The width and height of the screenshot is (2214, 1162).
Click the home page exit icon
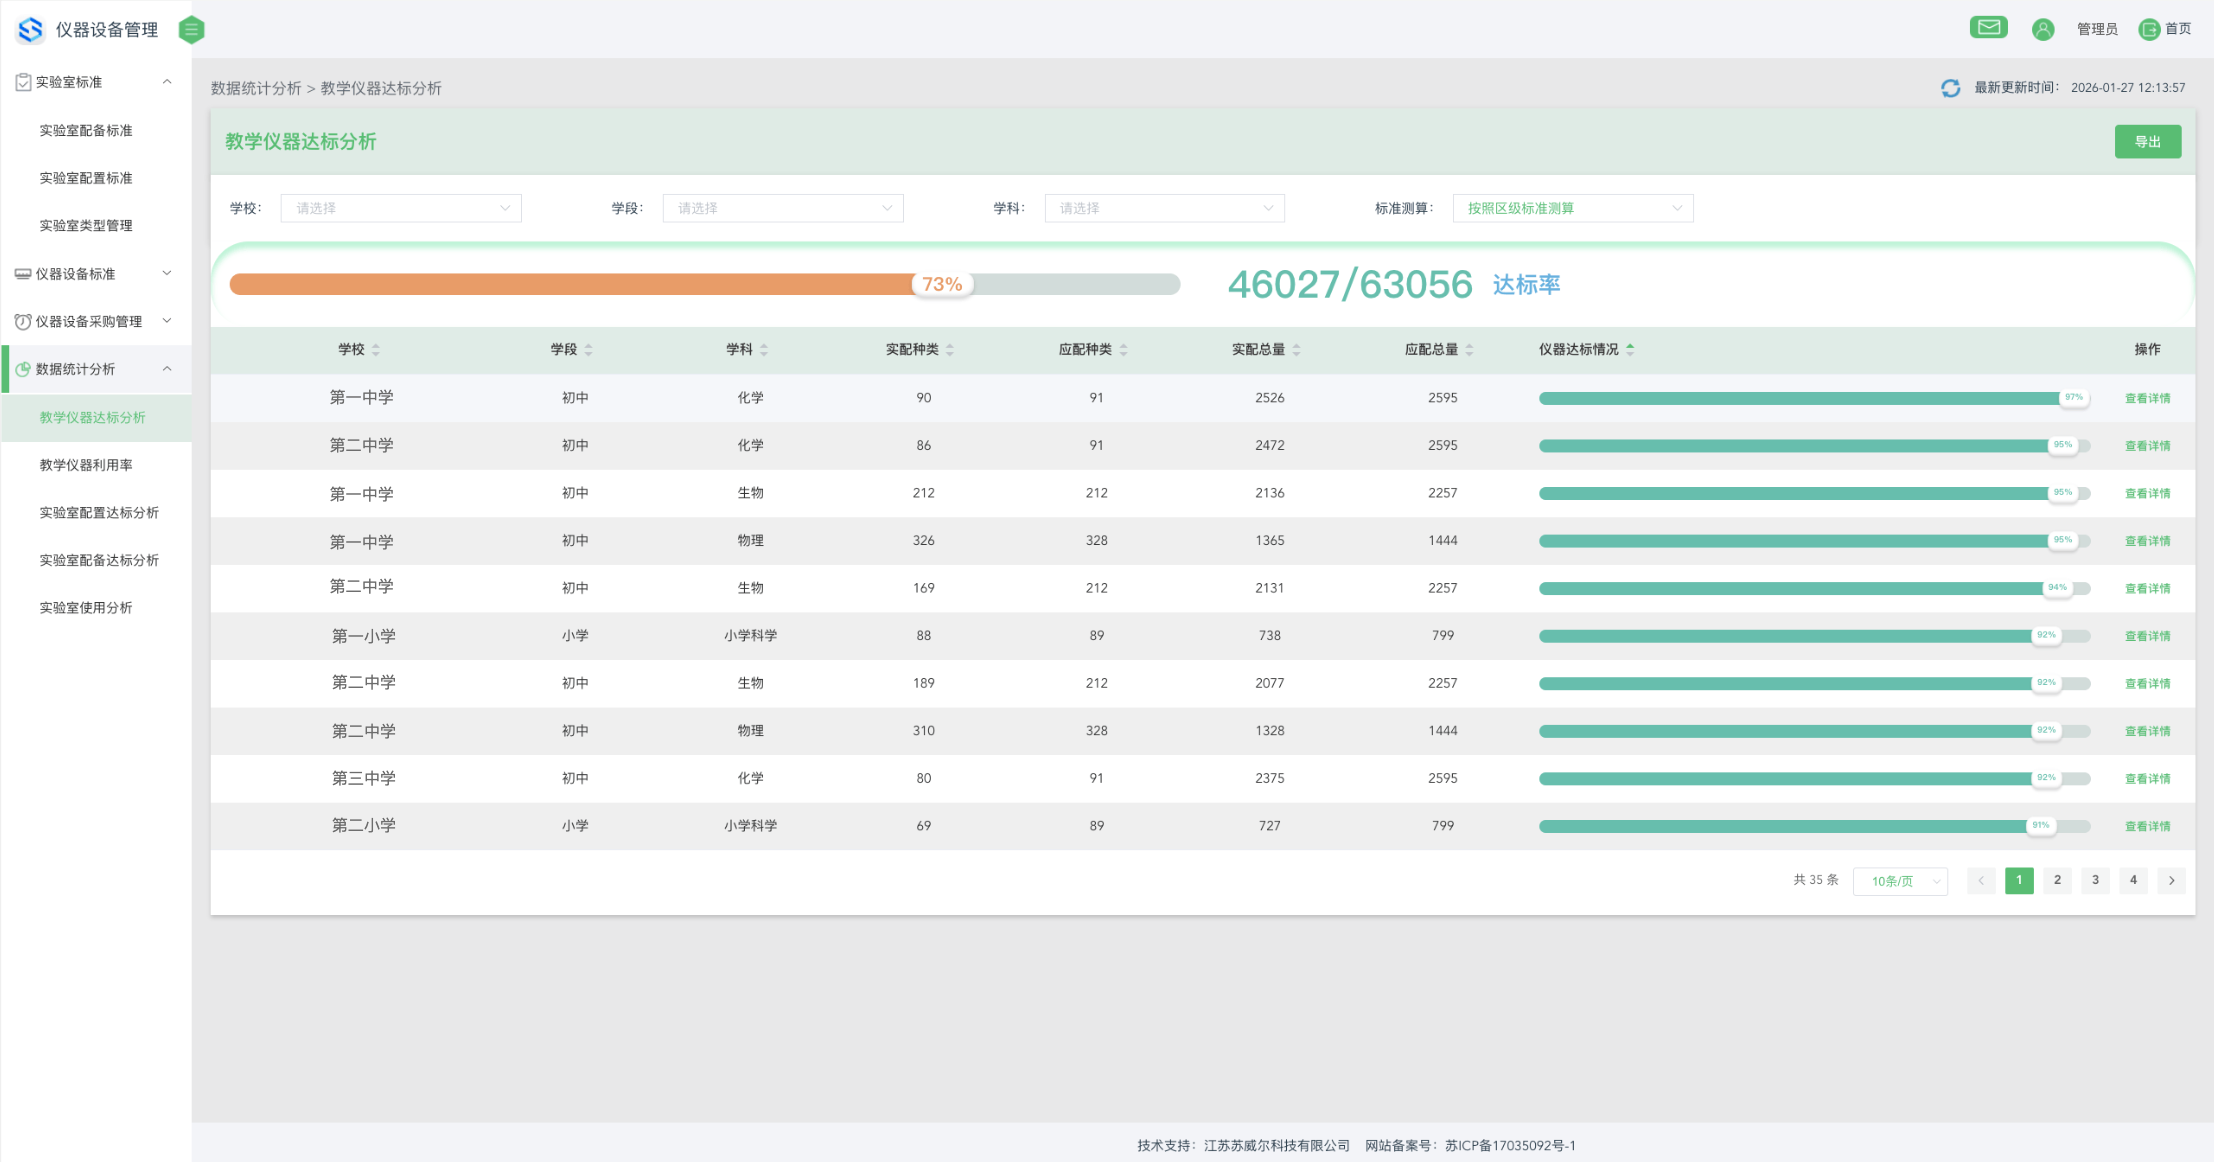click(x=2149, y=29)
